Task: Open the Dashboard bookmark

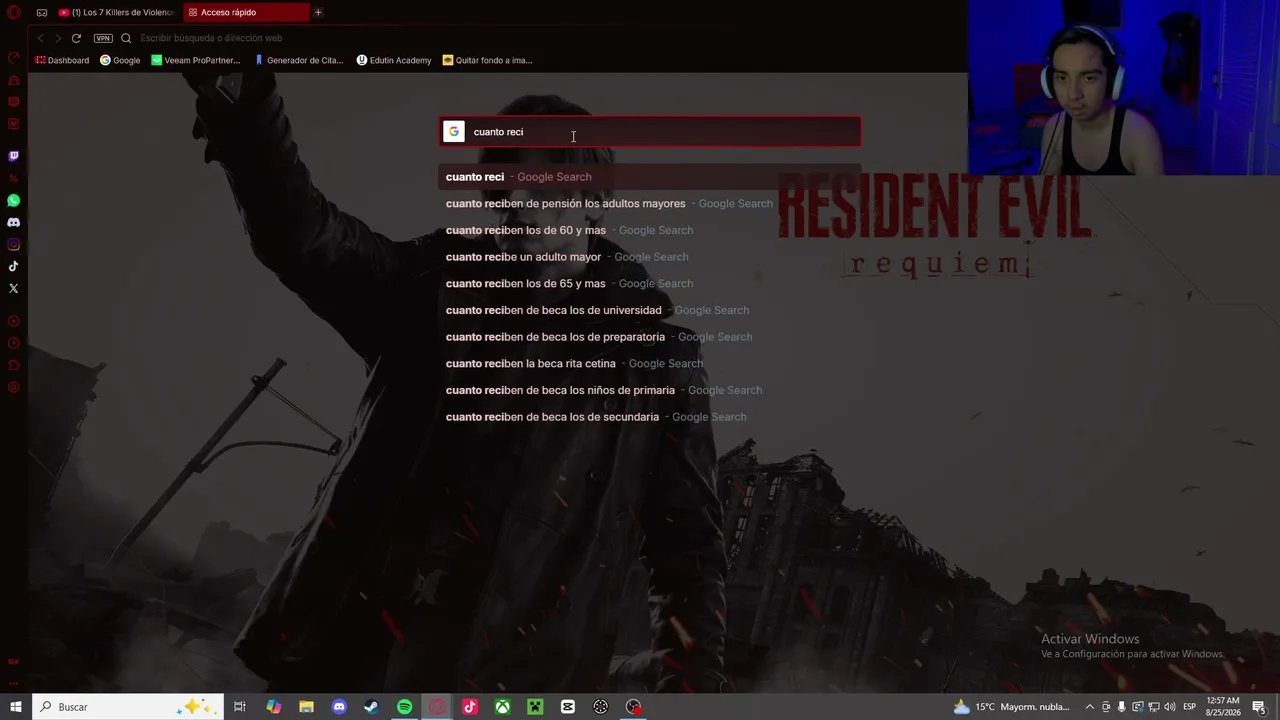Action: (62, 60)
